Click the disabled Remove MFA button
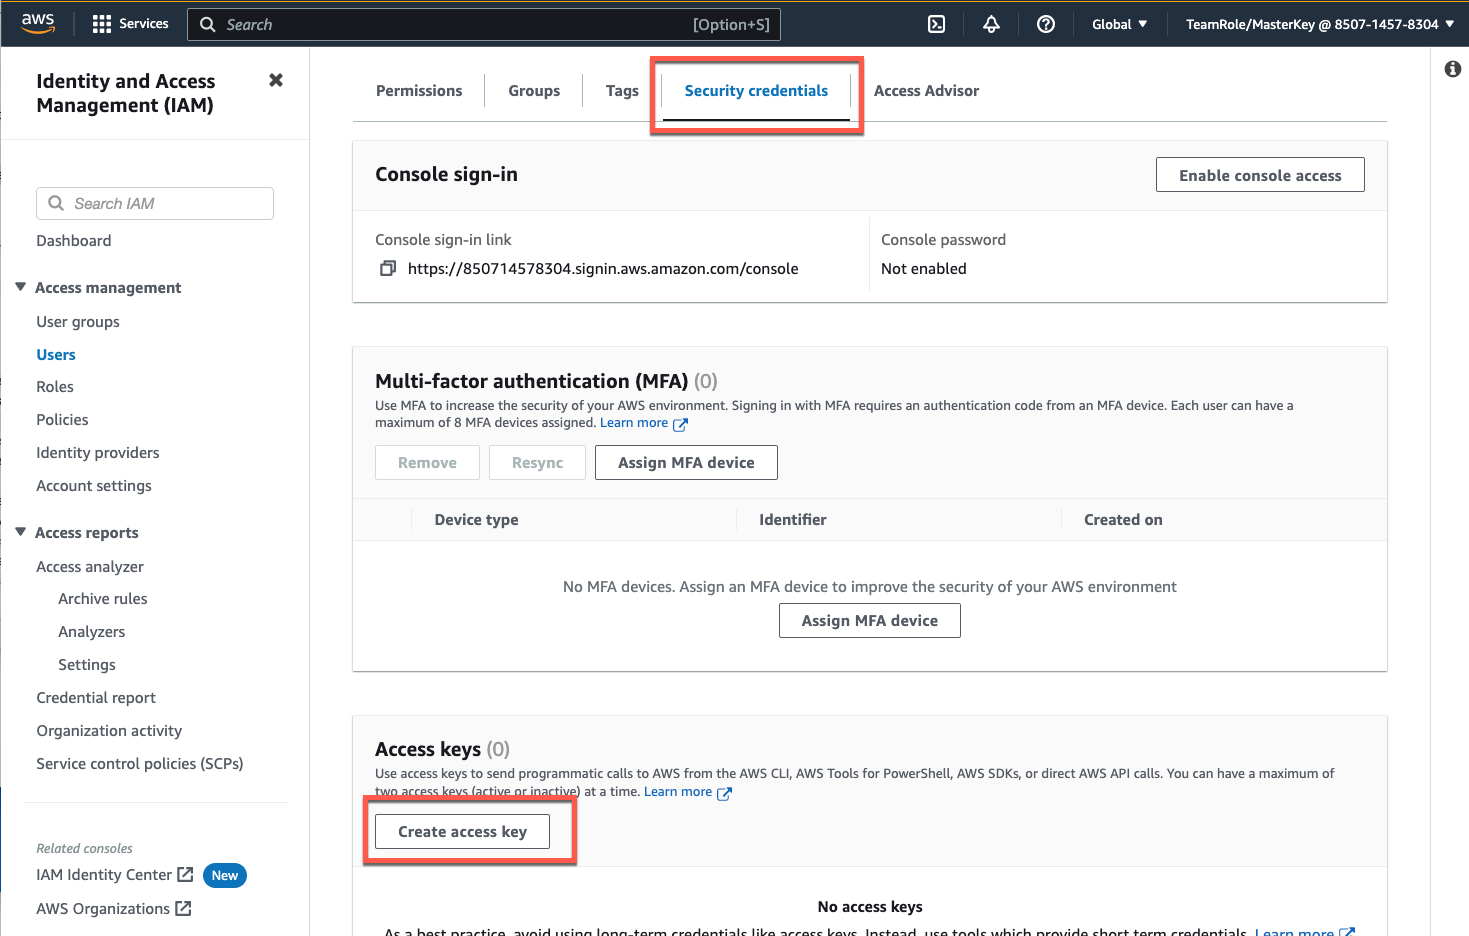This screenshot has height=936, width=1469. [427, 462]
